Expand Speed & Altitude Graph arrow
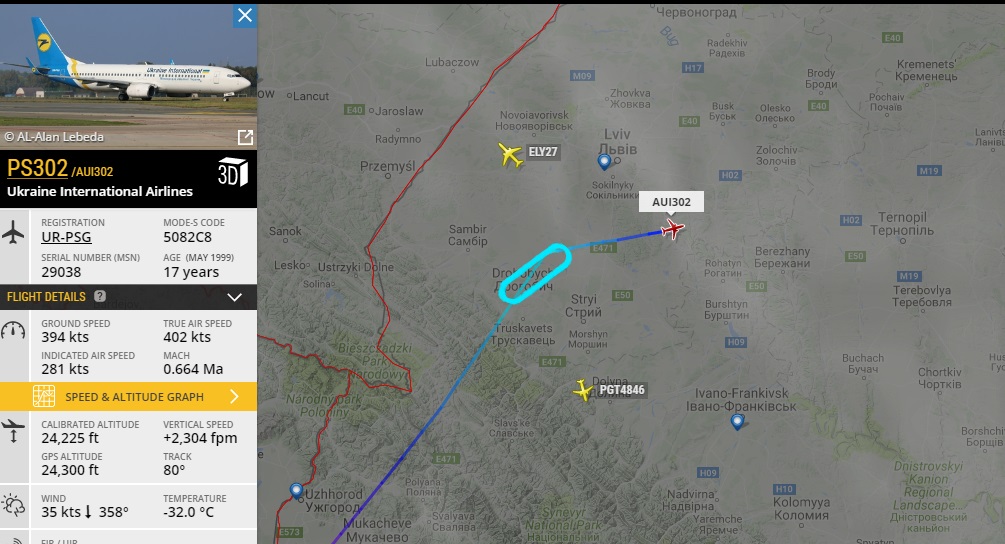This screenshot has width=1005, height=544. tap(235, 397)
